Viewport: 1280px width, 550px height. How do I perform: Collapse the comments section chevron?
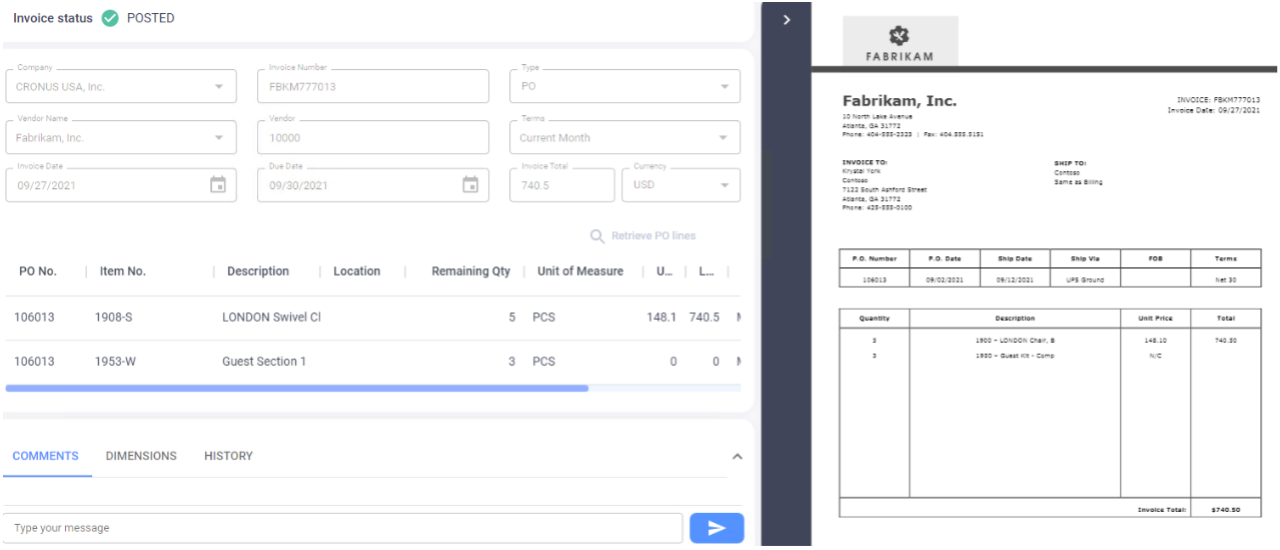point(737,456)
